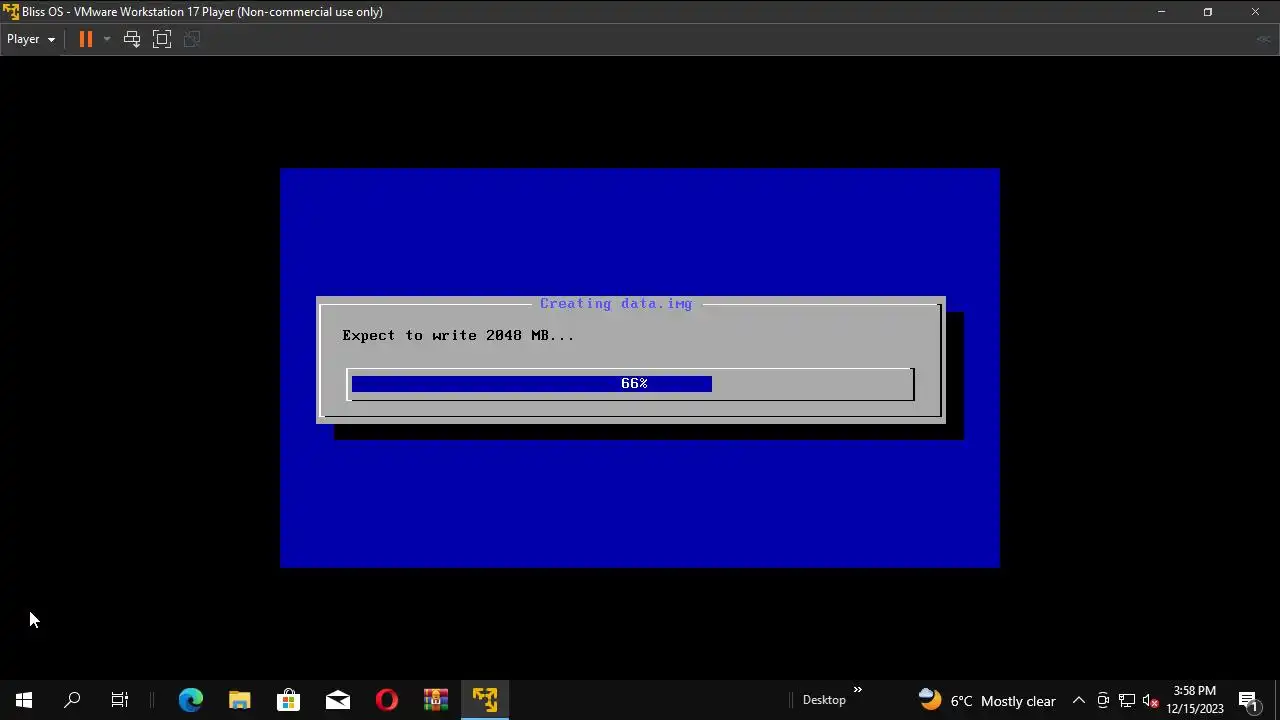Open network settings tray icon

click(x=1127, y=700)
